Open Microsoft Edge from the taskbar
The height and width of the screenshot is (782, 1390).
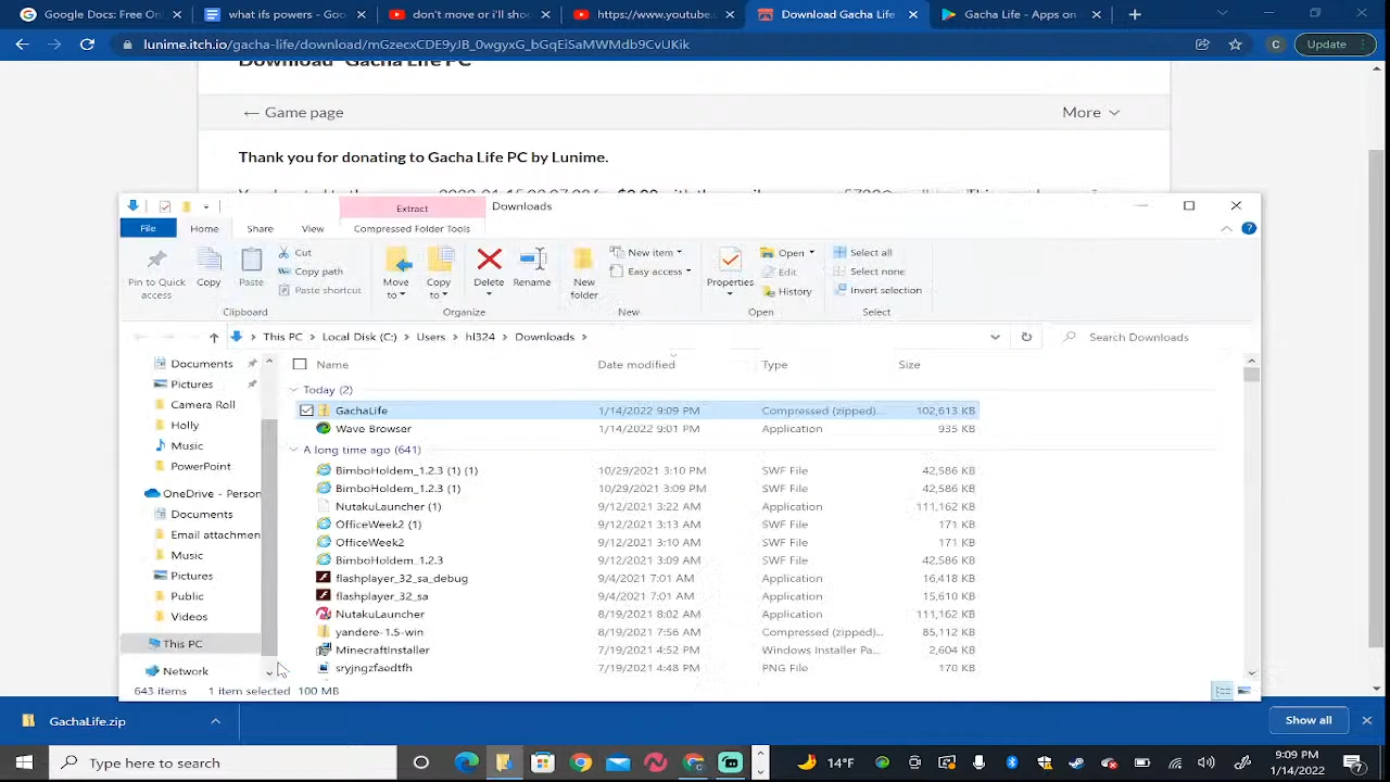(466, 763)
